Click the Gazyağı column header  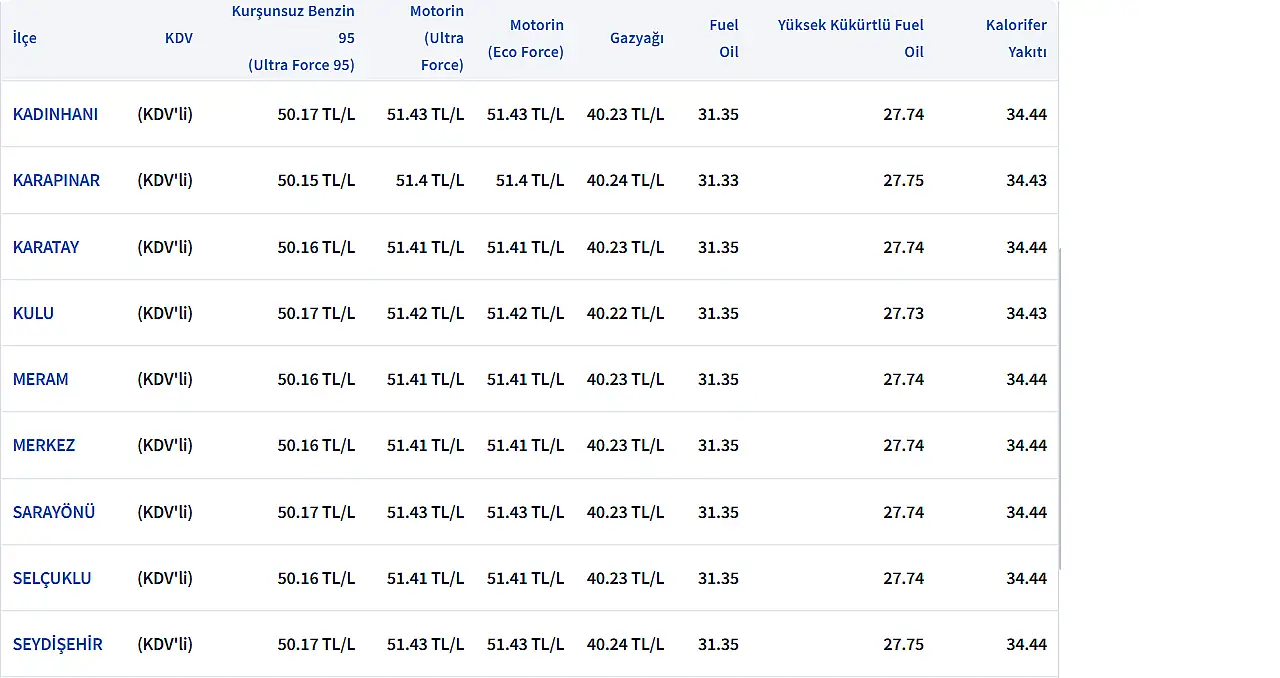[x=637, y=38]
